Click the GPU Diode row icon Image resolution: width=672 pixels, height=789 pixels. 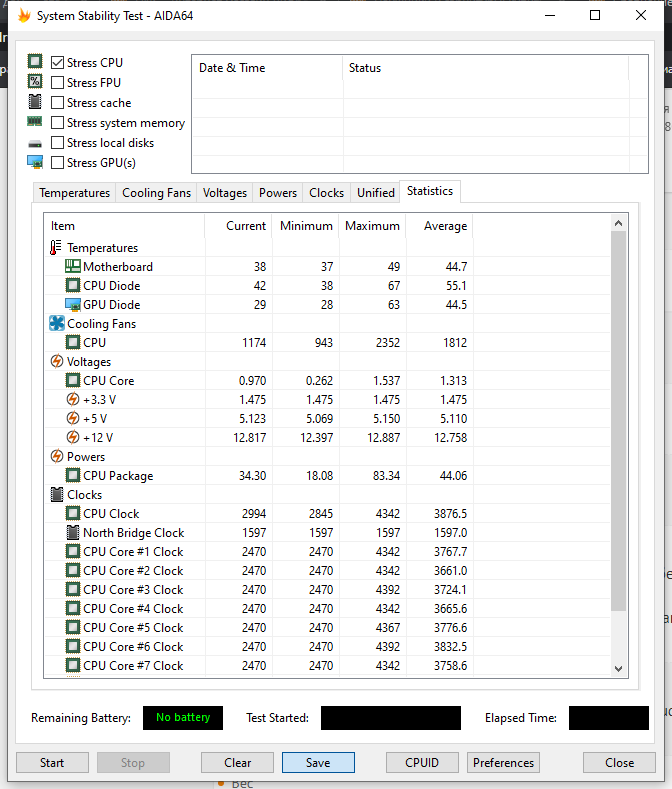click(73, 304)
